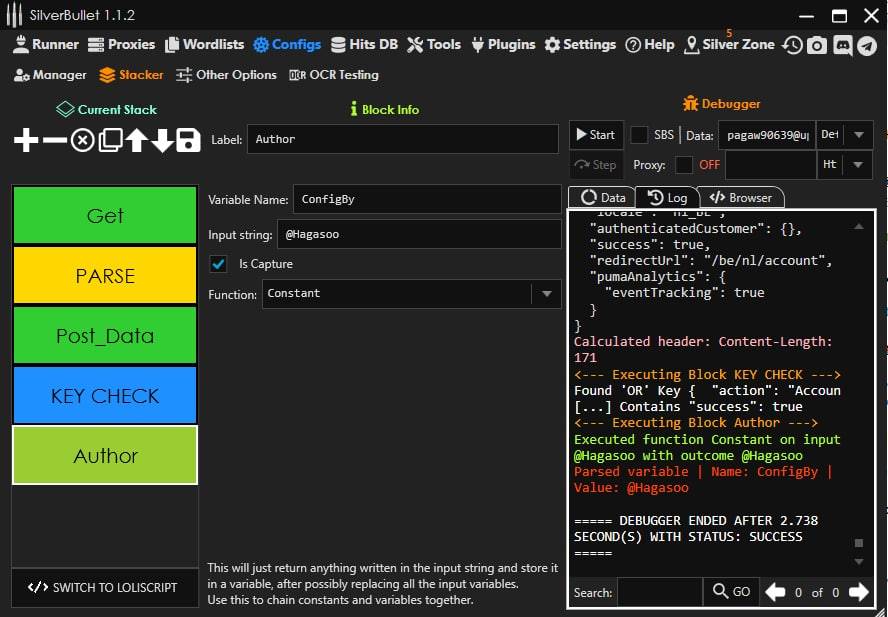This screenshot has width=888, height=617.
Task: Select the yellow PARSE block
Action: (x=105, y=276)
